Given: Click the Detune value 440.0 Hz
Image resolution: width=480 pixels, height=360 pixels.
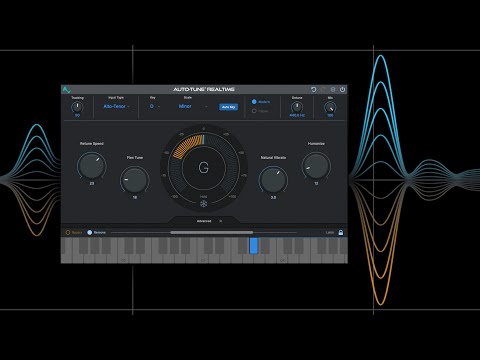Looking at the screenshot, I should [297, 115].
